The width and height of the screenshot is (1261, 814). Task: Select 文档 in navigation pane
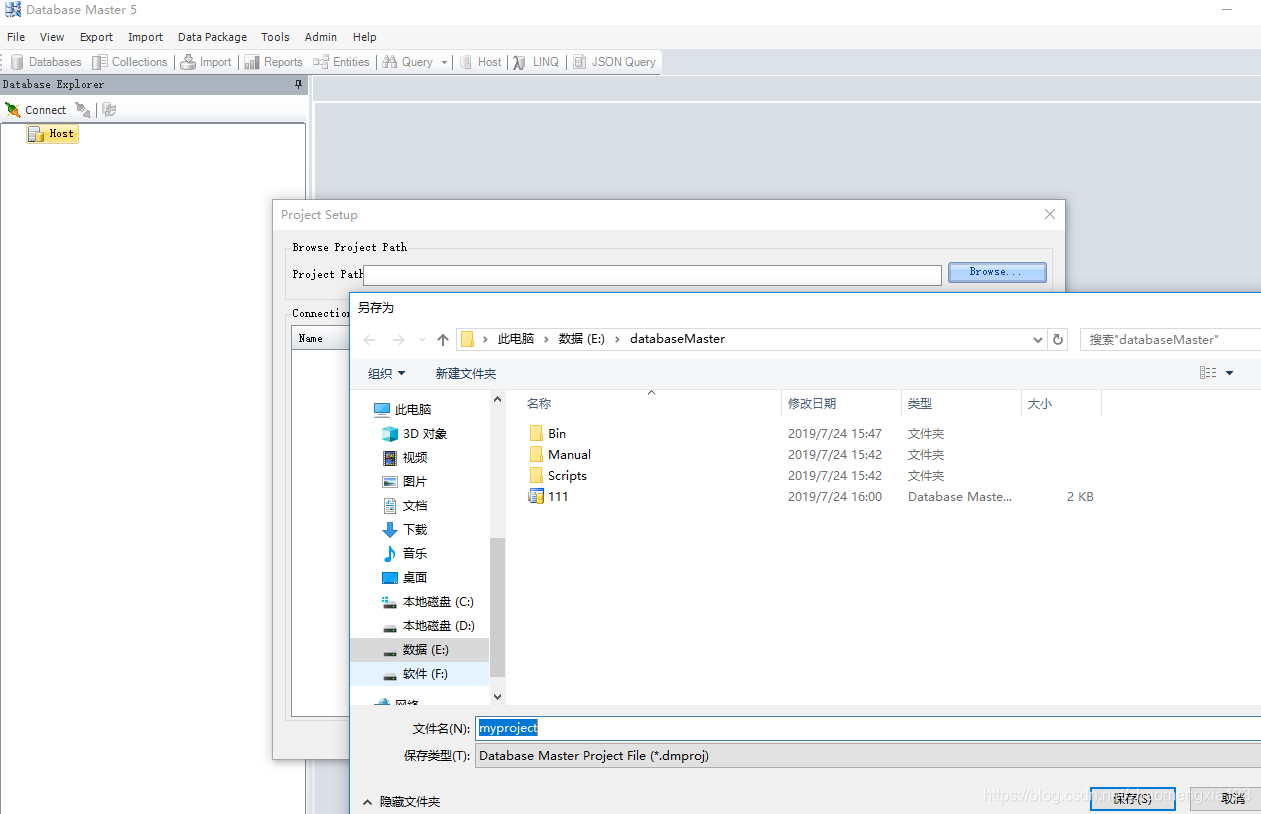pyautogui.click(x=405, y=506)
